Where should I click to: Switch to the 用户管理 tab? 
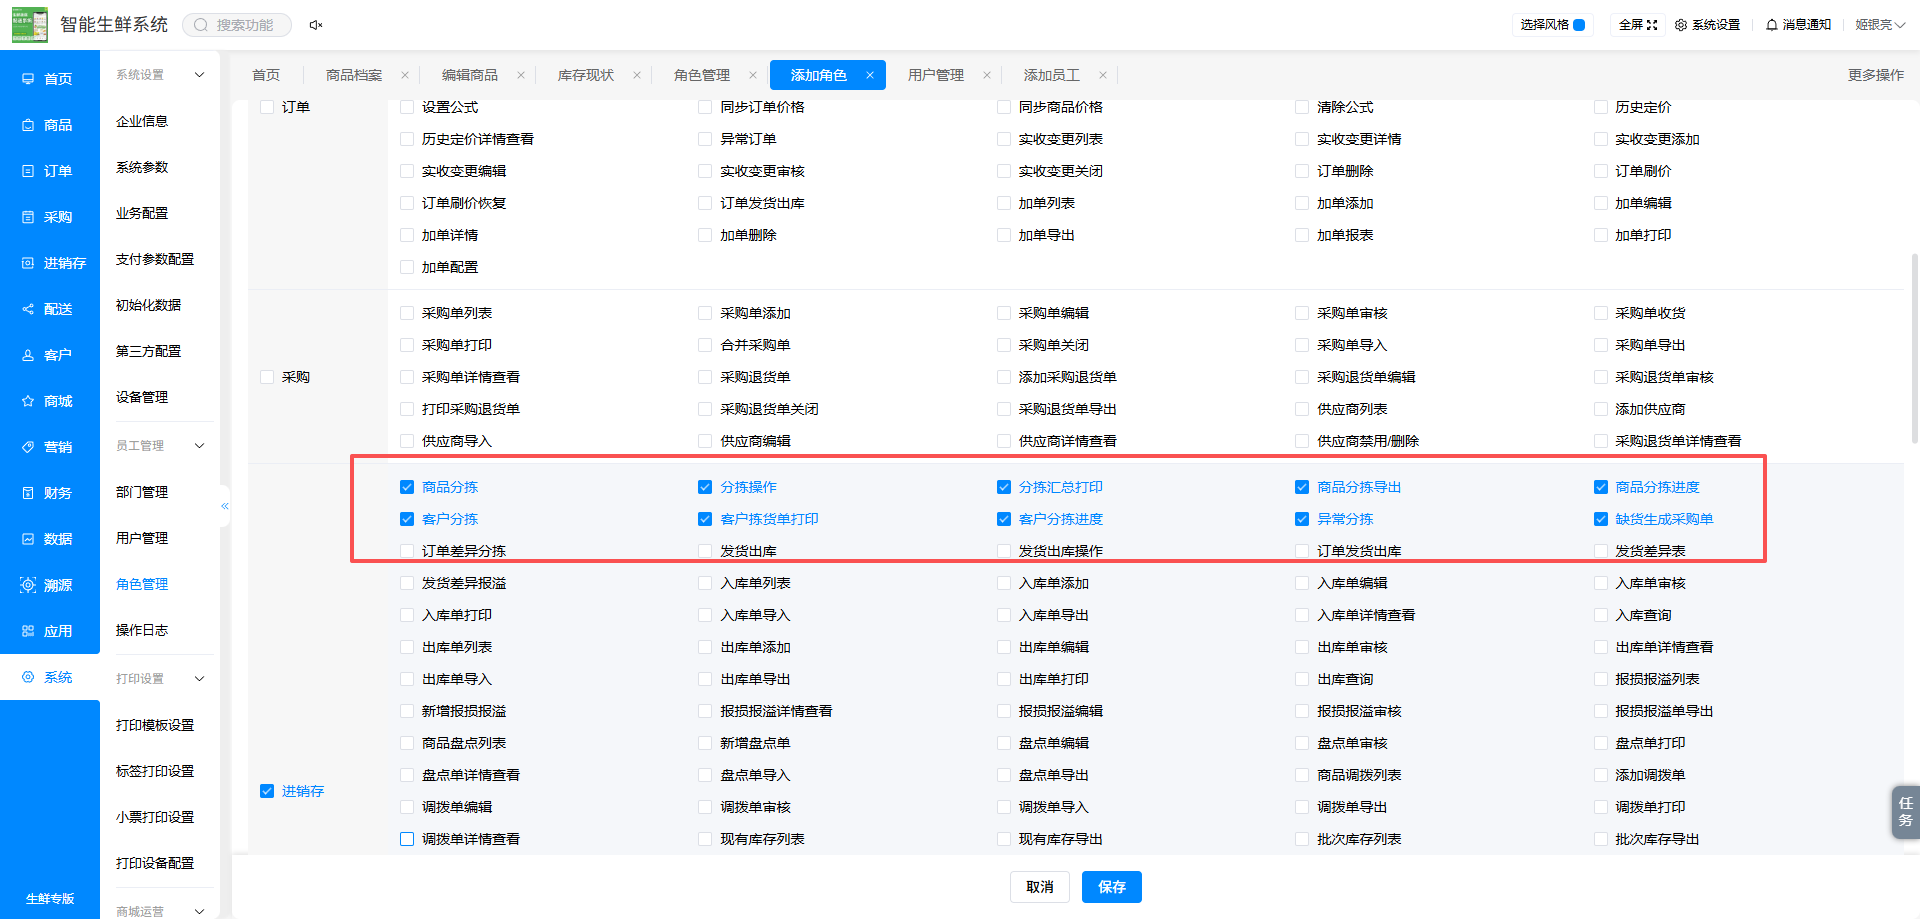[936, 75]
